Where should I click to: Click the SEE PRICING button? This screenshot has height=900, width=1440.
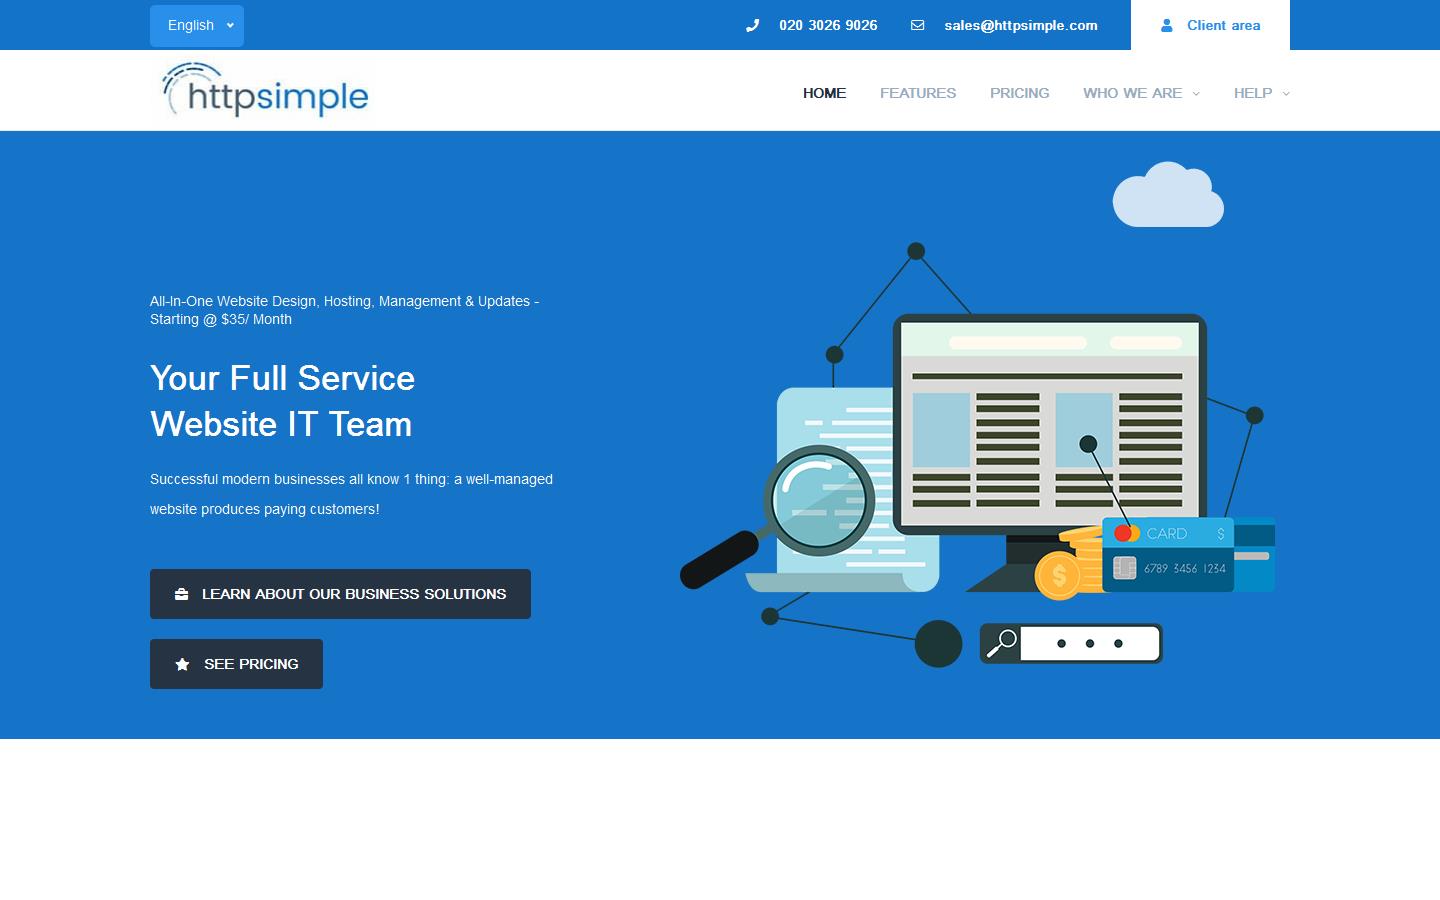point(236,663)
